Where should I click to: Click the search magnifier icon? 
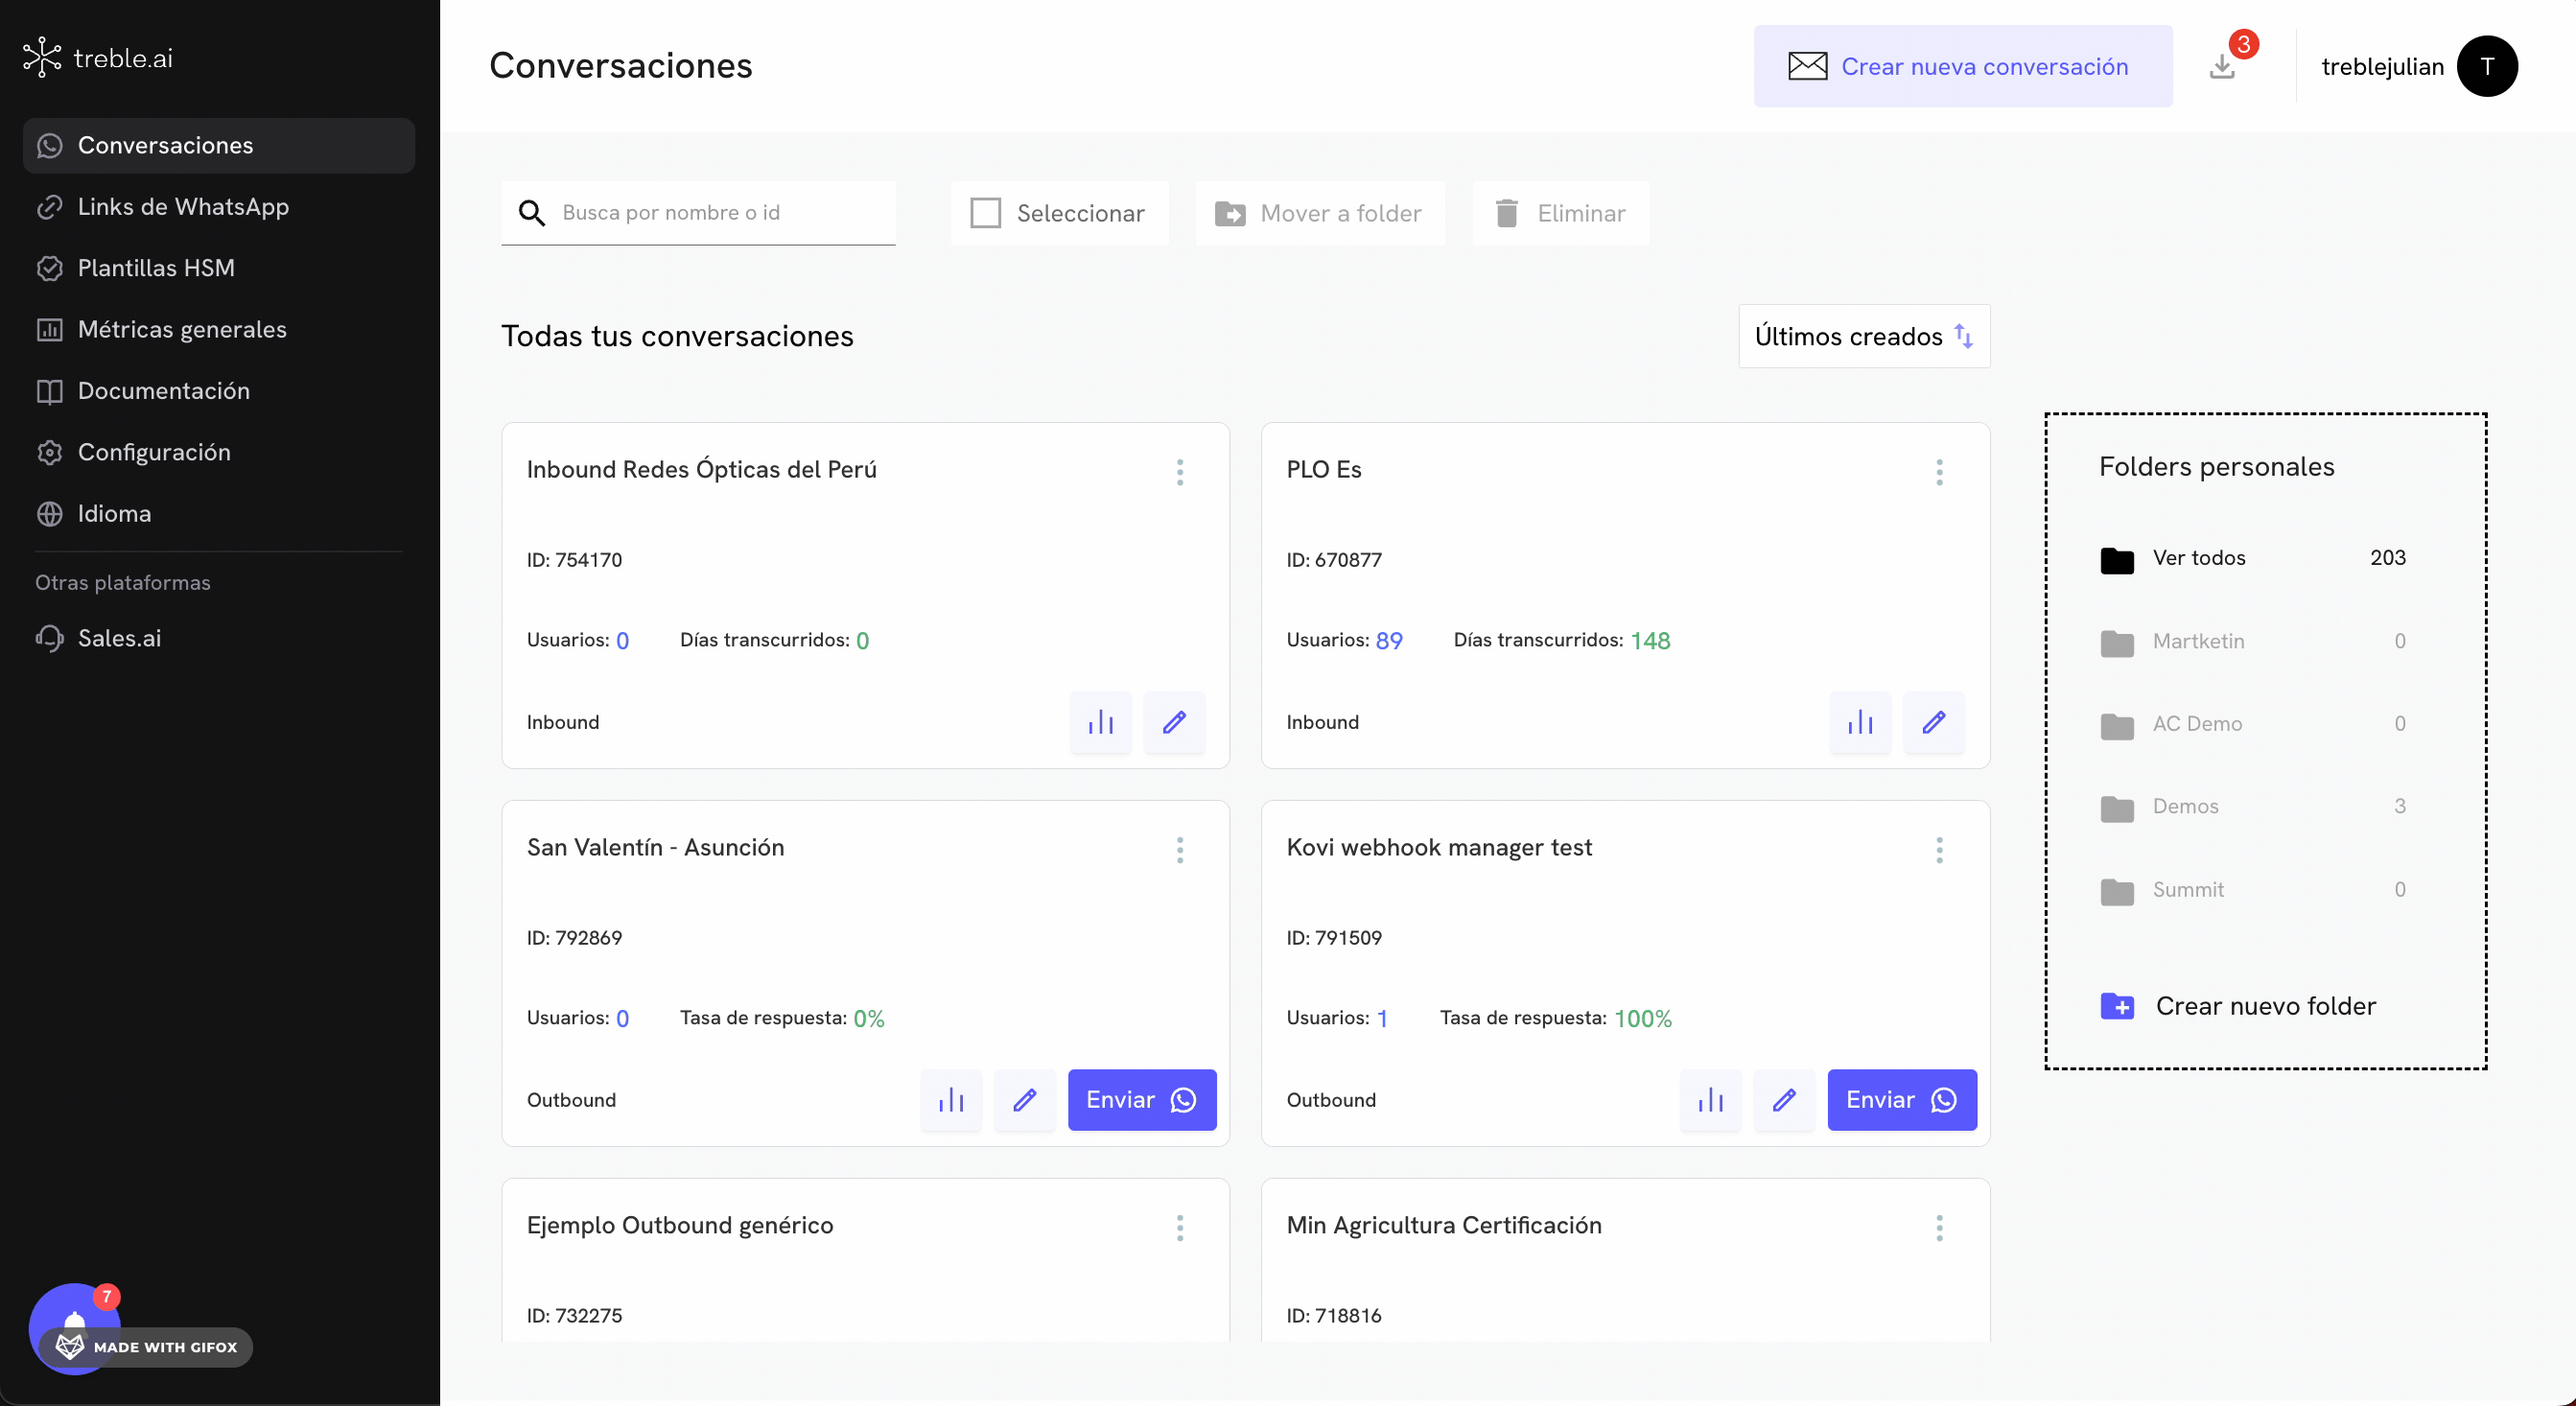[532, 213]
